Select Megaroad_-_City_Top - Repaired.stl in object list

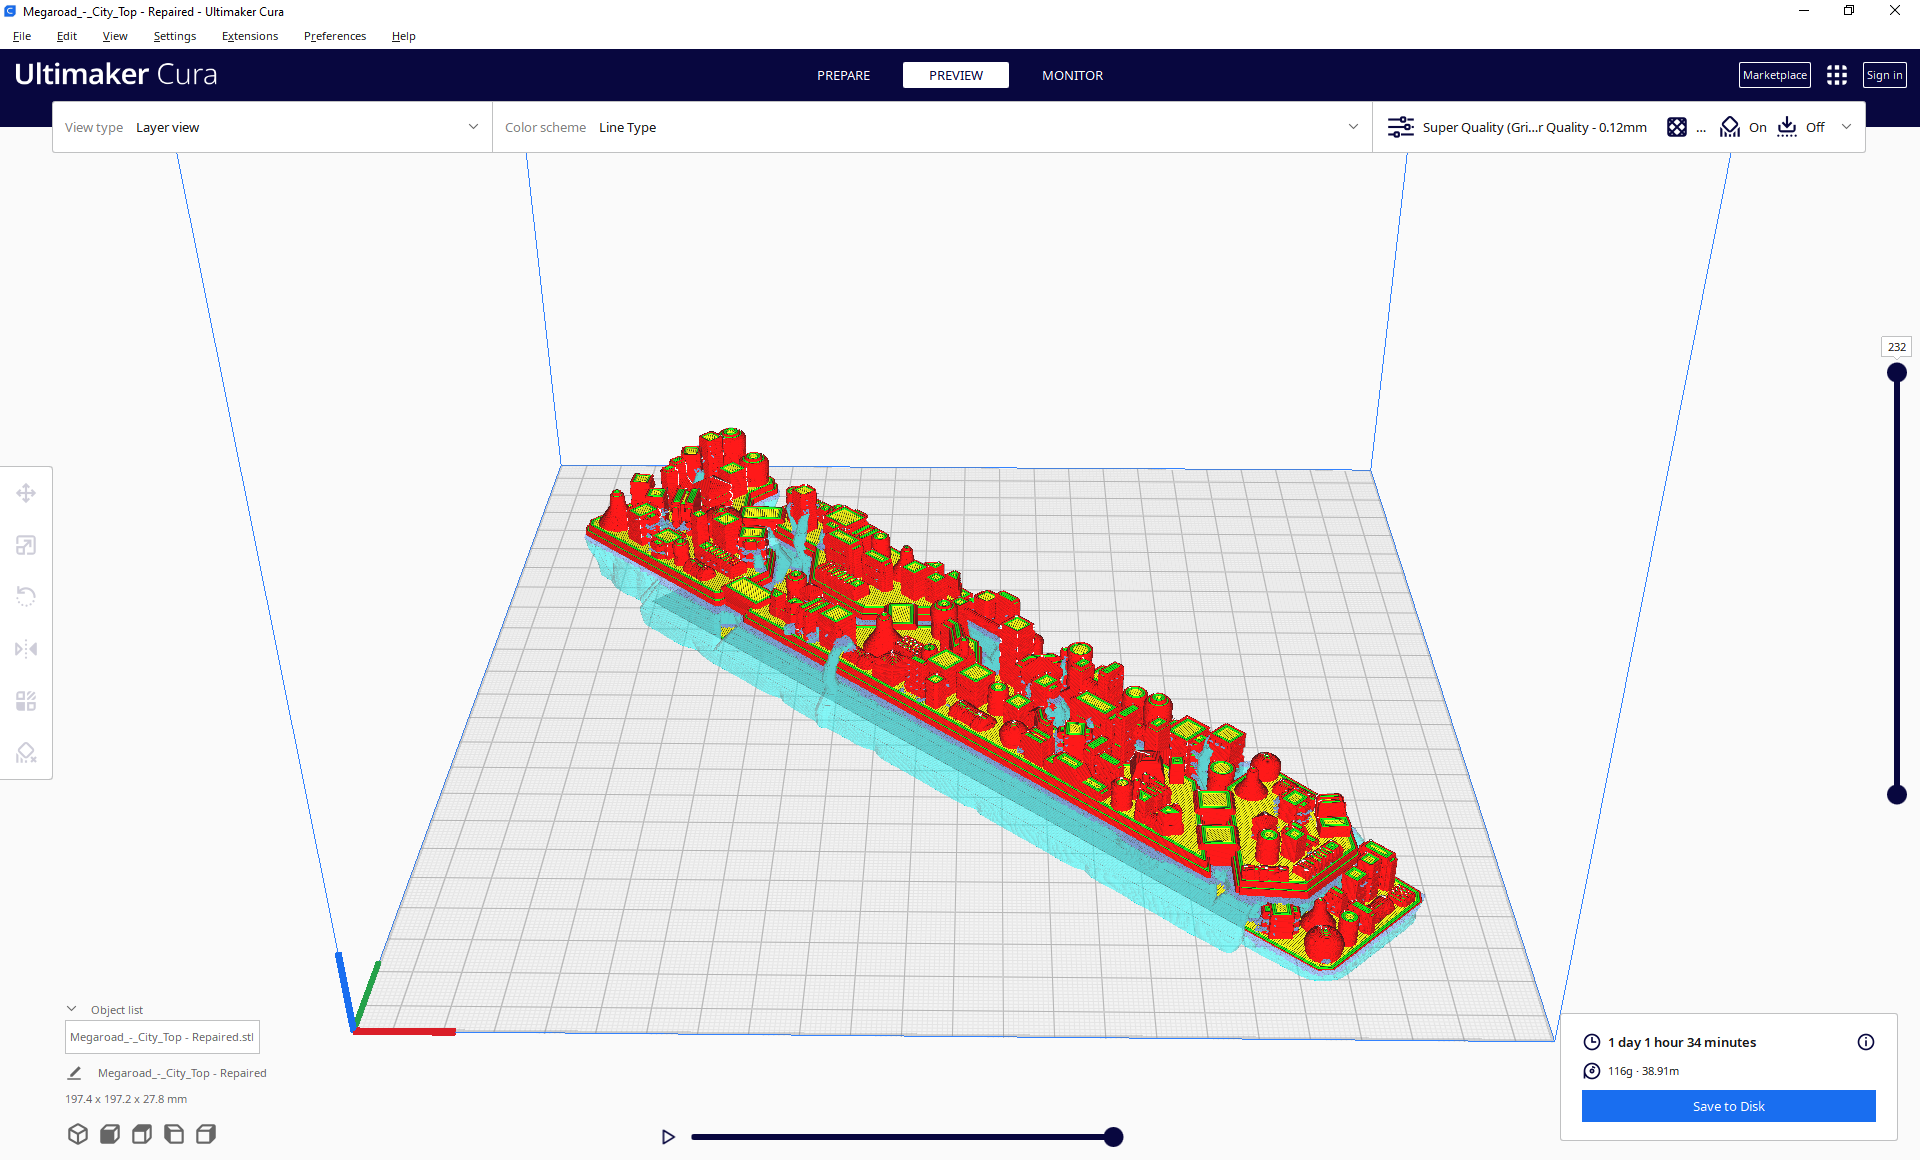[x=162, y=1037]
